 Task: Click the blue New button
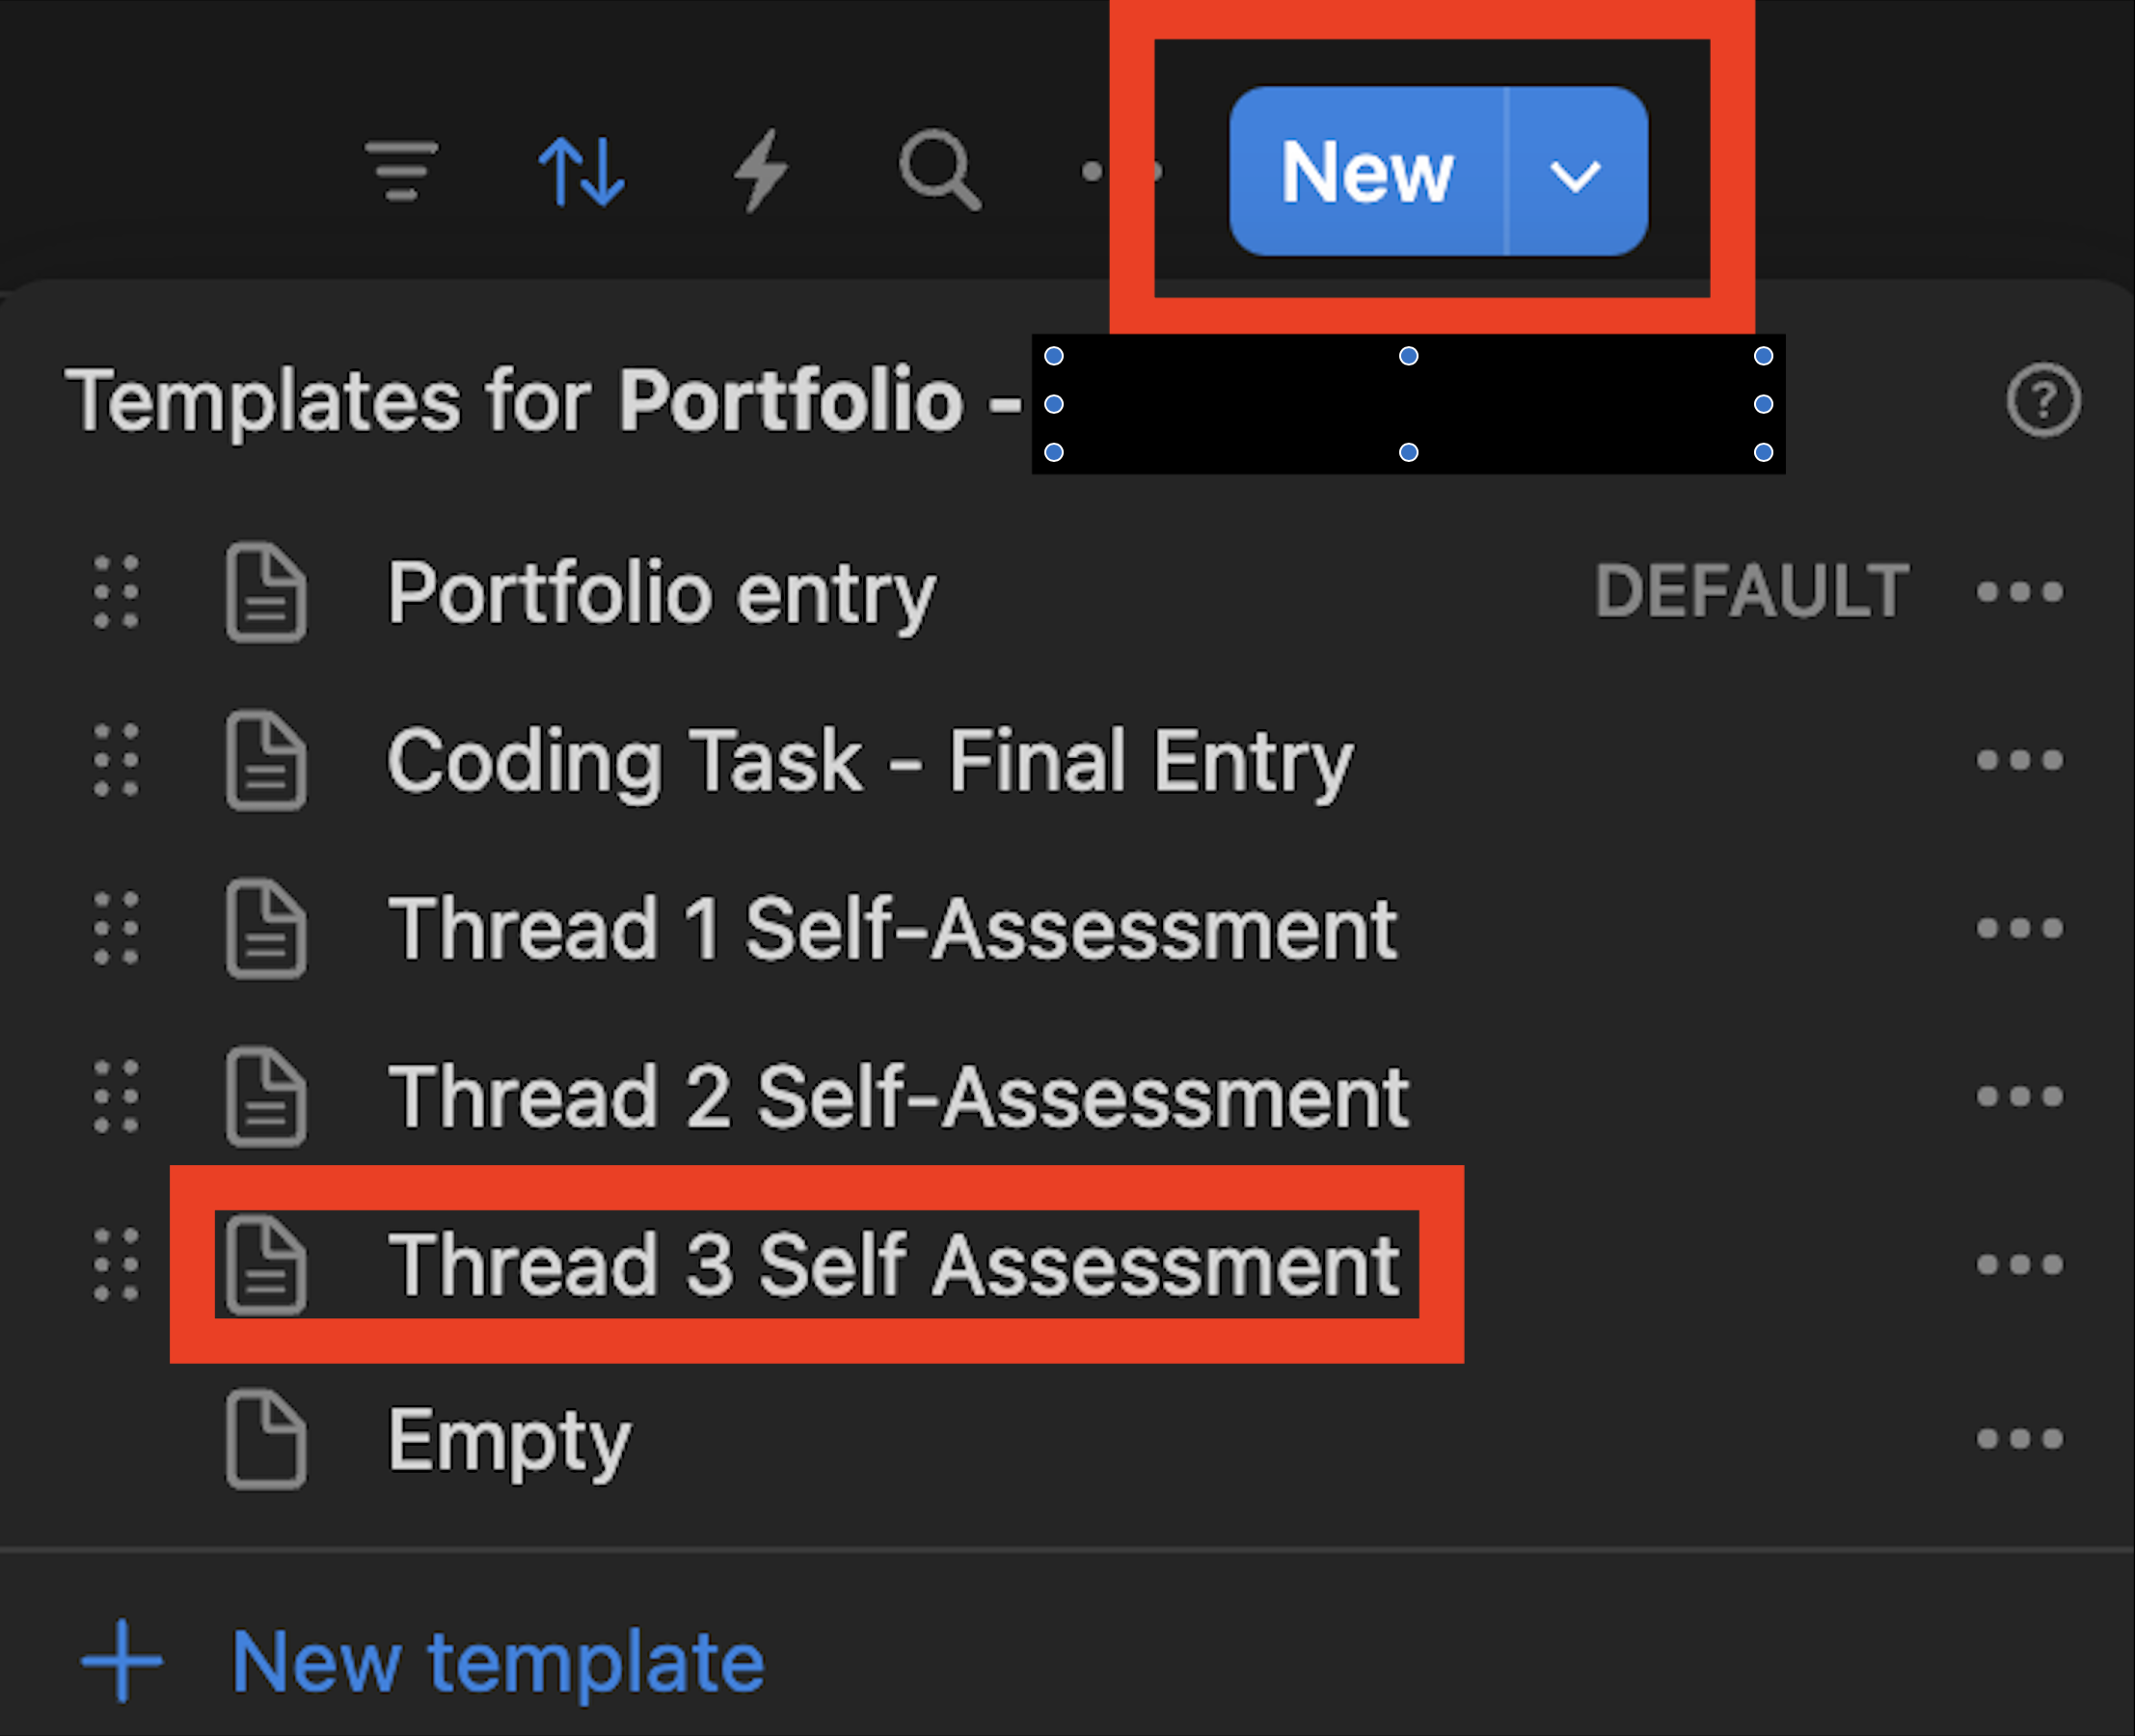(1367, 172)
